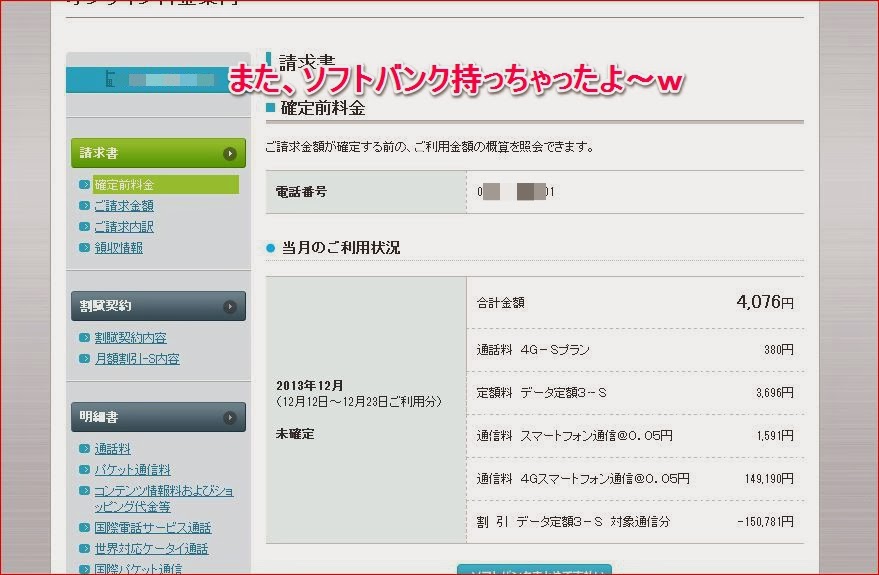Open the 割賦契約内容 link

click(x=130, y=337)
